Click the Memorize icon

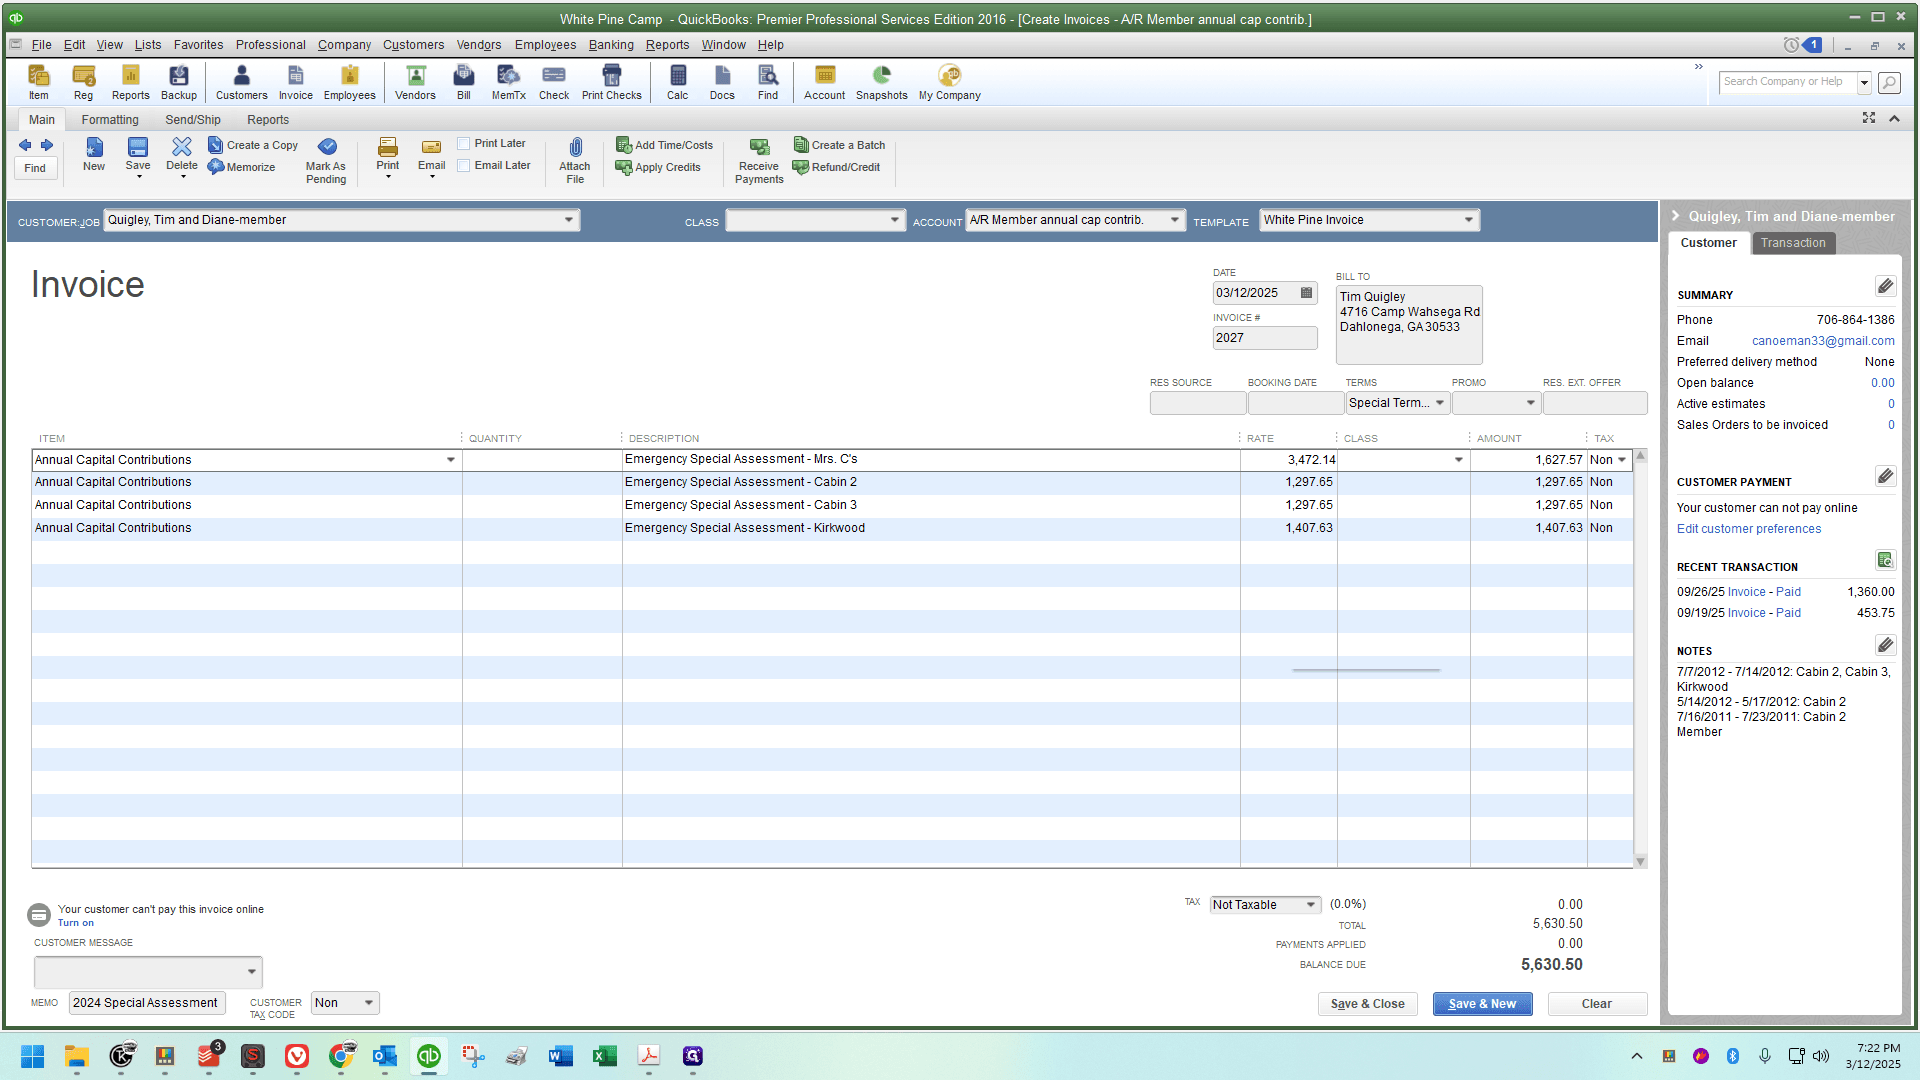point(241,167)
